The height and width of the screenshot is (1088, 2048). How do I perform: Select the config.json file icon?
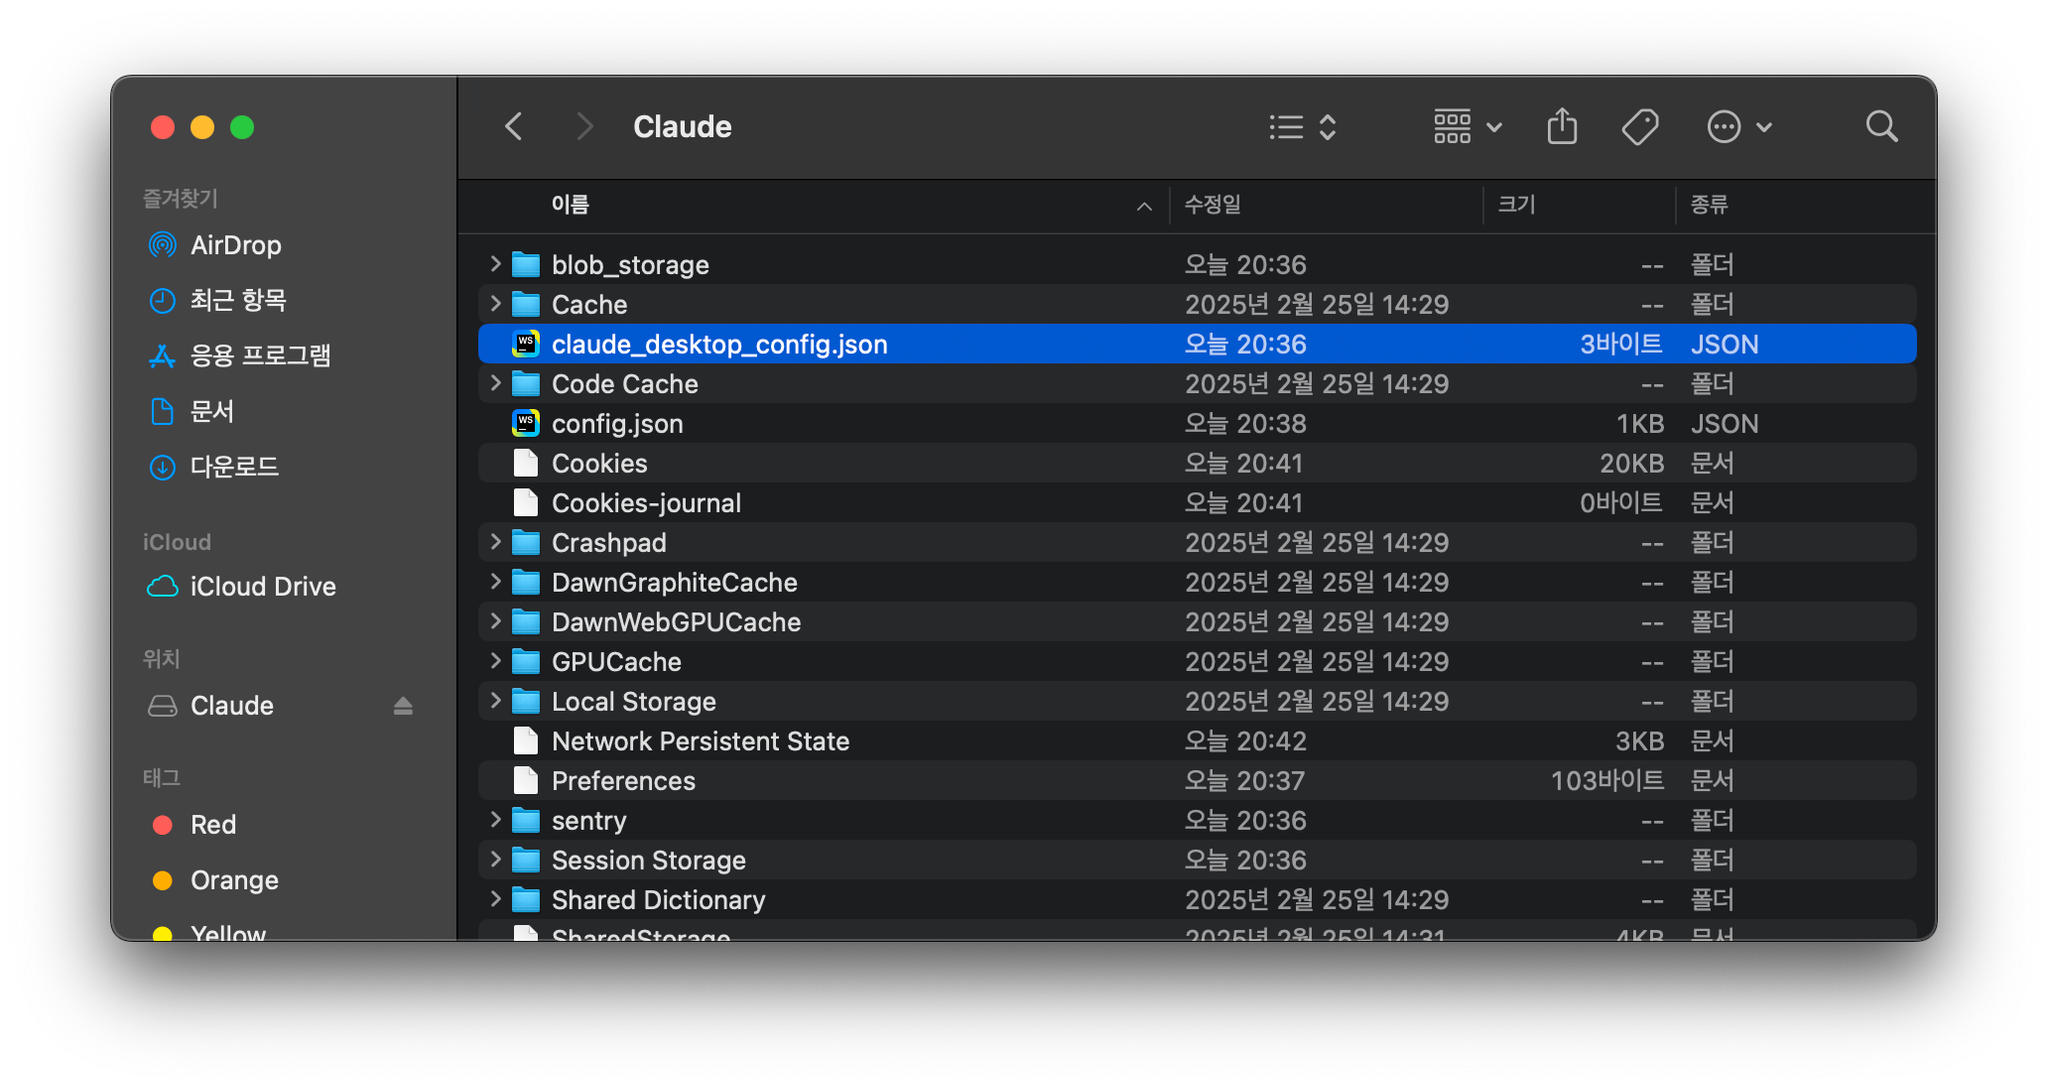click(x=526, y=423)
